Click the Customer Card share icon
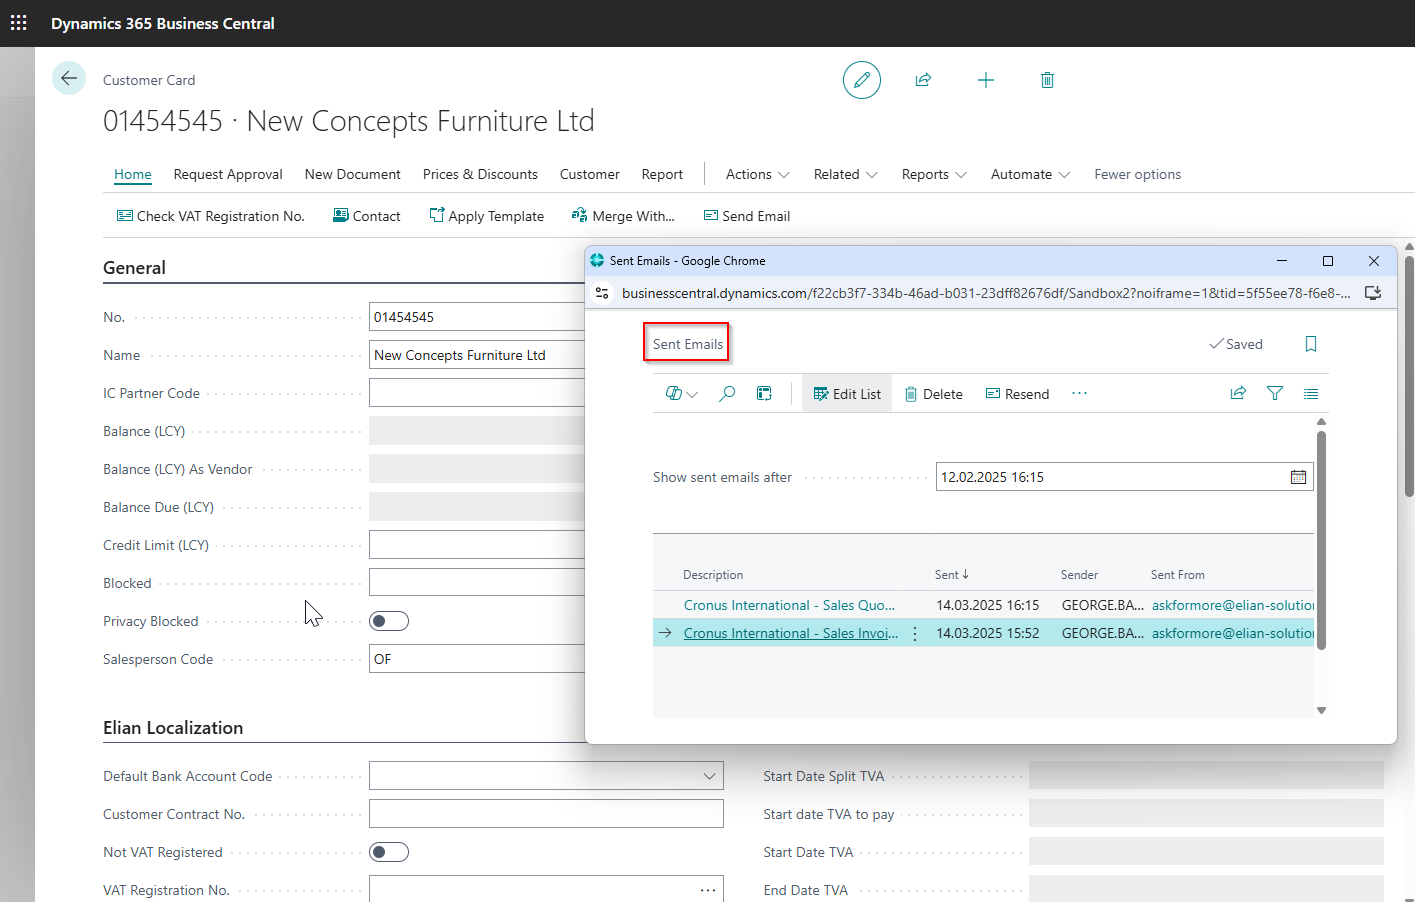 click(923, 80)
